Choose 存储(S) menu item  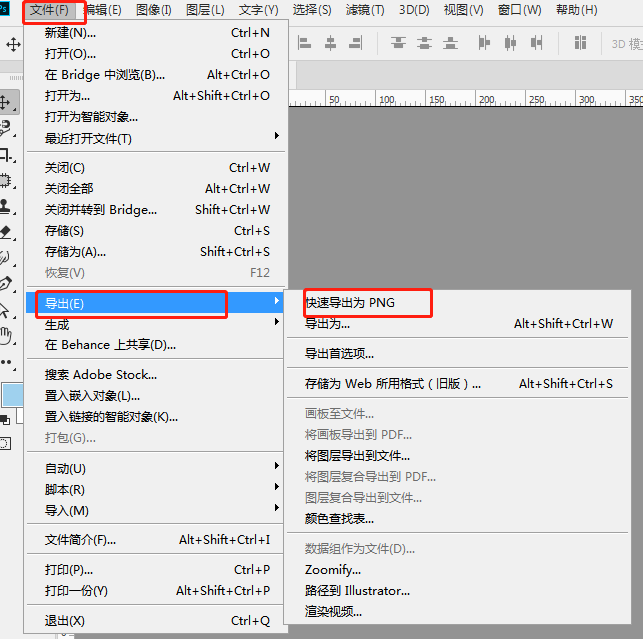(155, 230)
